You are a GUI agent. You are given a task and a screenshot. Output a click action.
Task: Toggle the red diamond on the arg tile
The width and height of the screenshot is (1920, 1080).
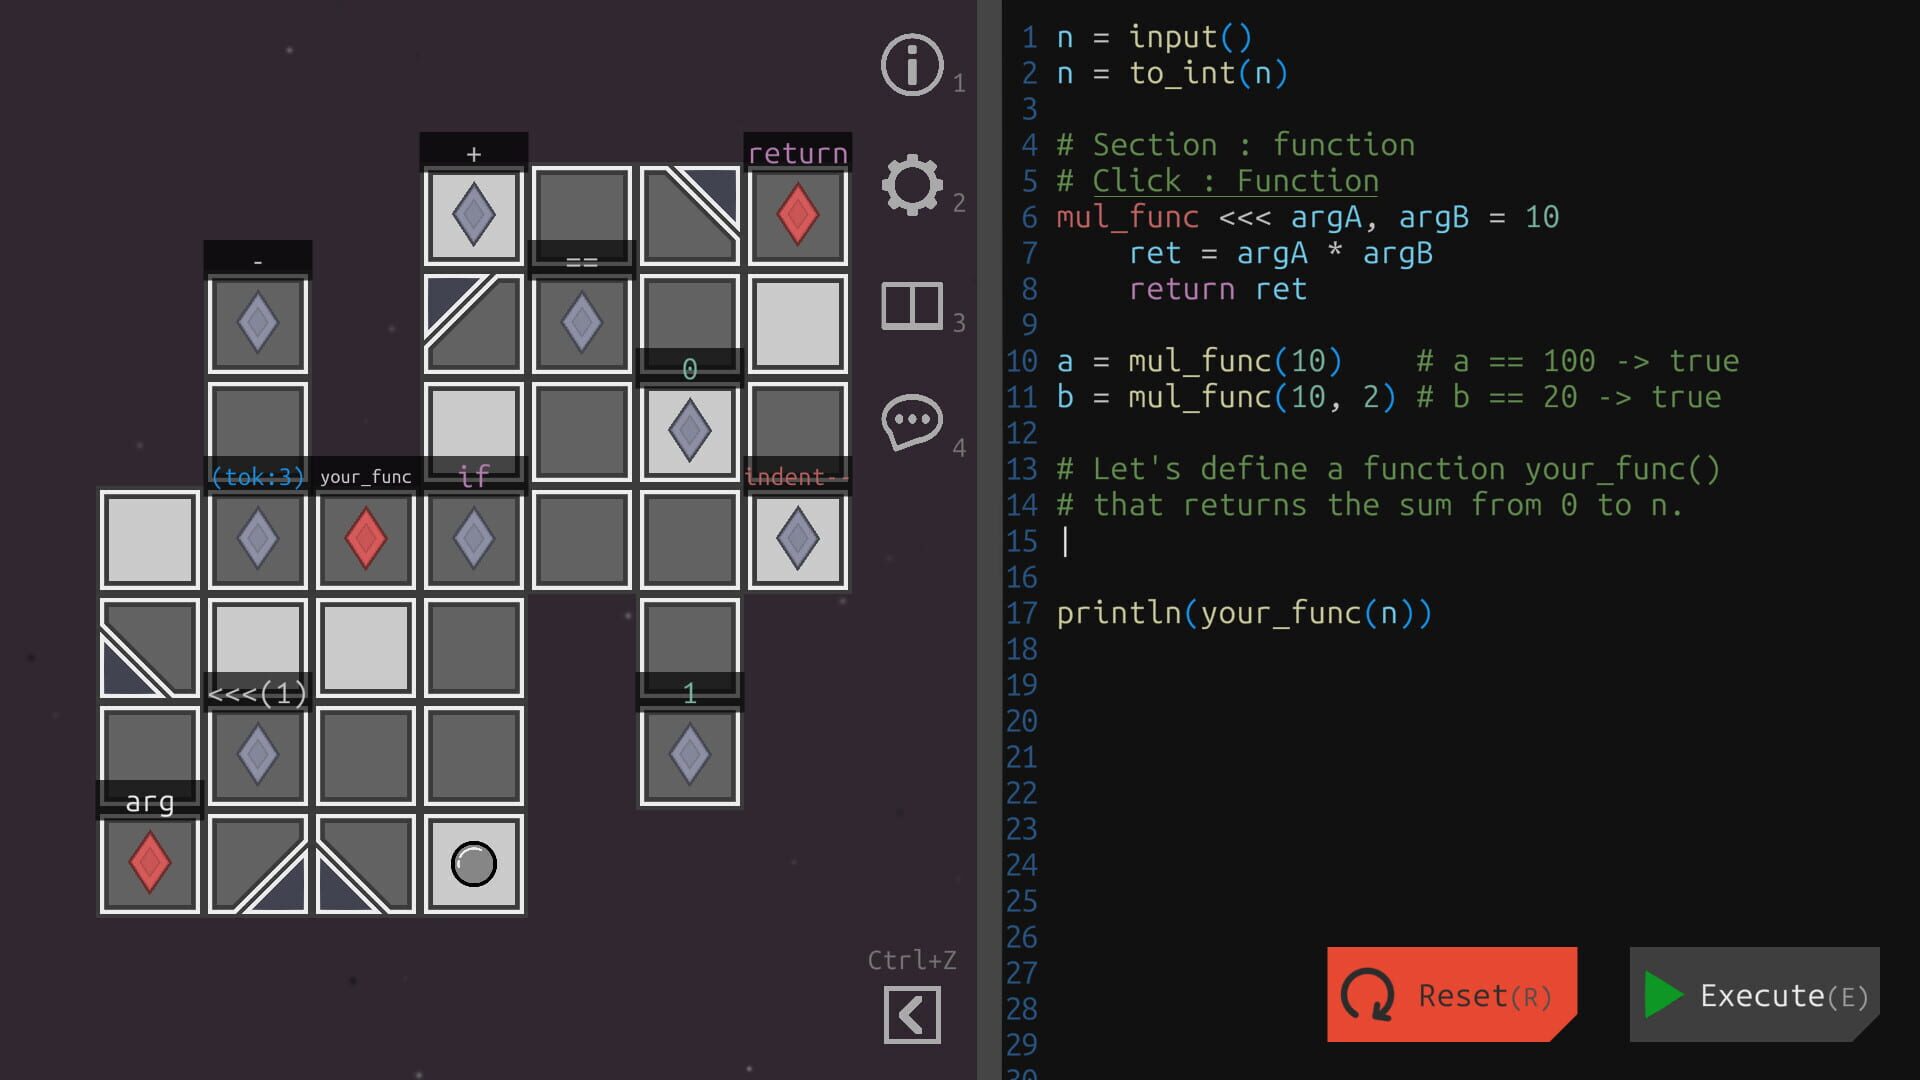point(148,862)
